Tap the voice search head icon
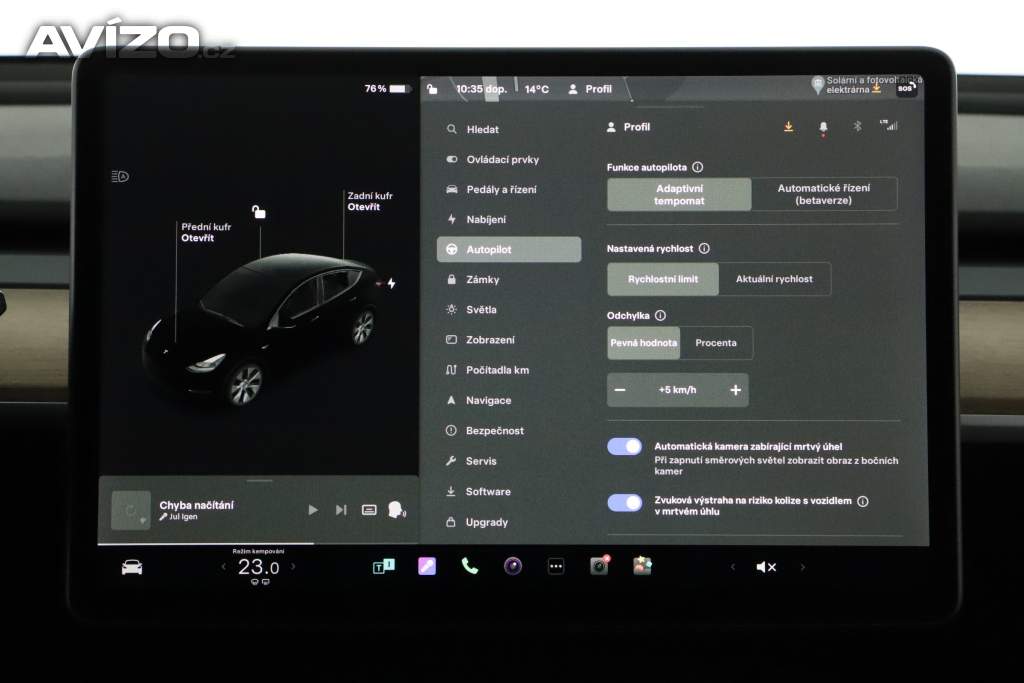The height and width of the screenshot is (683, 1024). 396,509
